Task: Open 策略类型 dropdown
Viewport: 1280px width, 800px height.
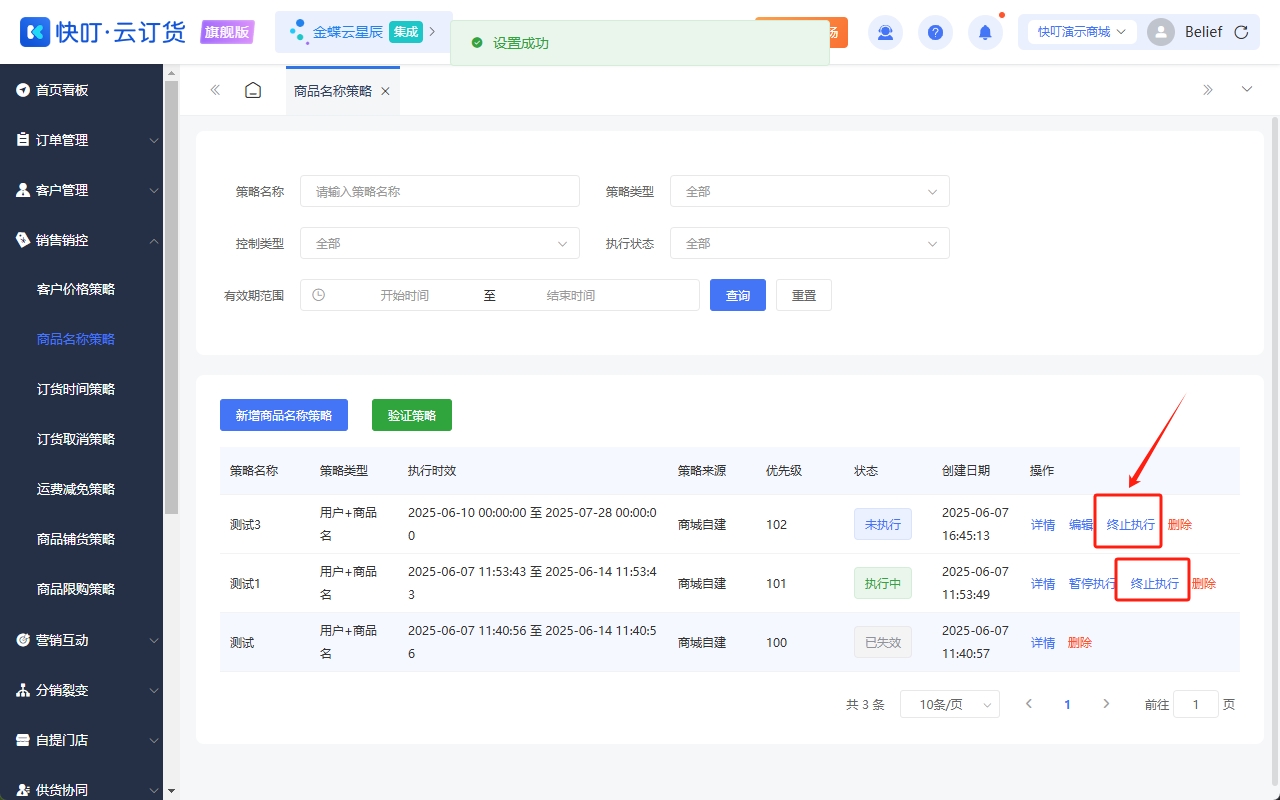Action: click(810, 191)
